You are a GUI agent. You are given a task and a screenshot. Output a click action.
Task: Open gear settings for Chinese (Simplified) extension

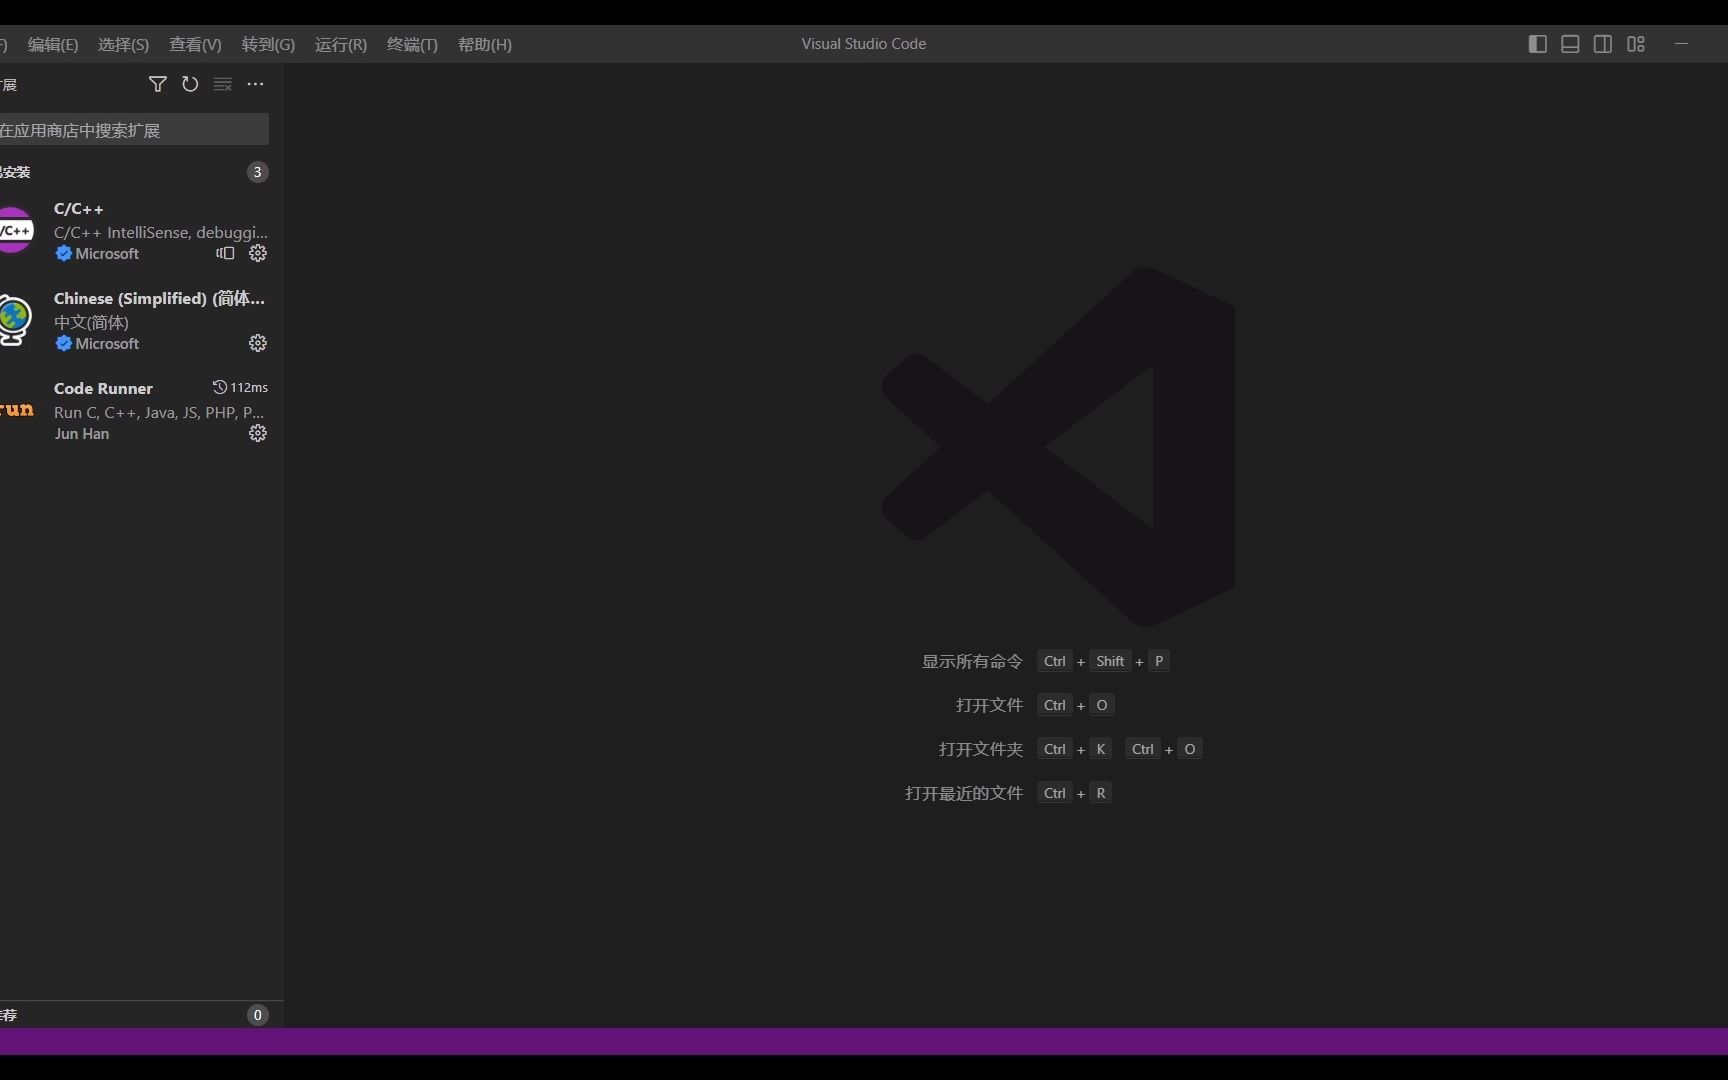[258, 343]
